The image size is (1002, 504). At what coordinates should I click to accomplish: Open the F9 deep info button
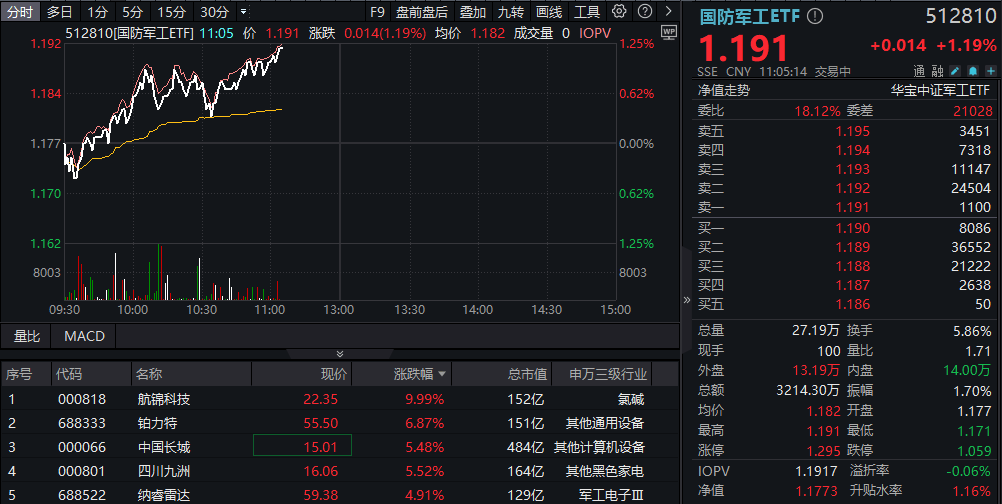tap(377, 11)
